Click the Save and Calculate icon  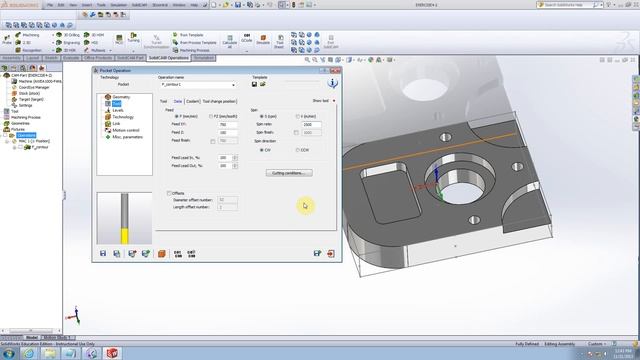pos(132,253)
